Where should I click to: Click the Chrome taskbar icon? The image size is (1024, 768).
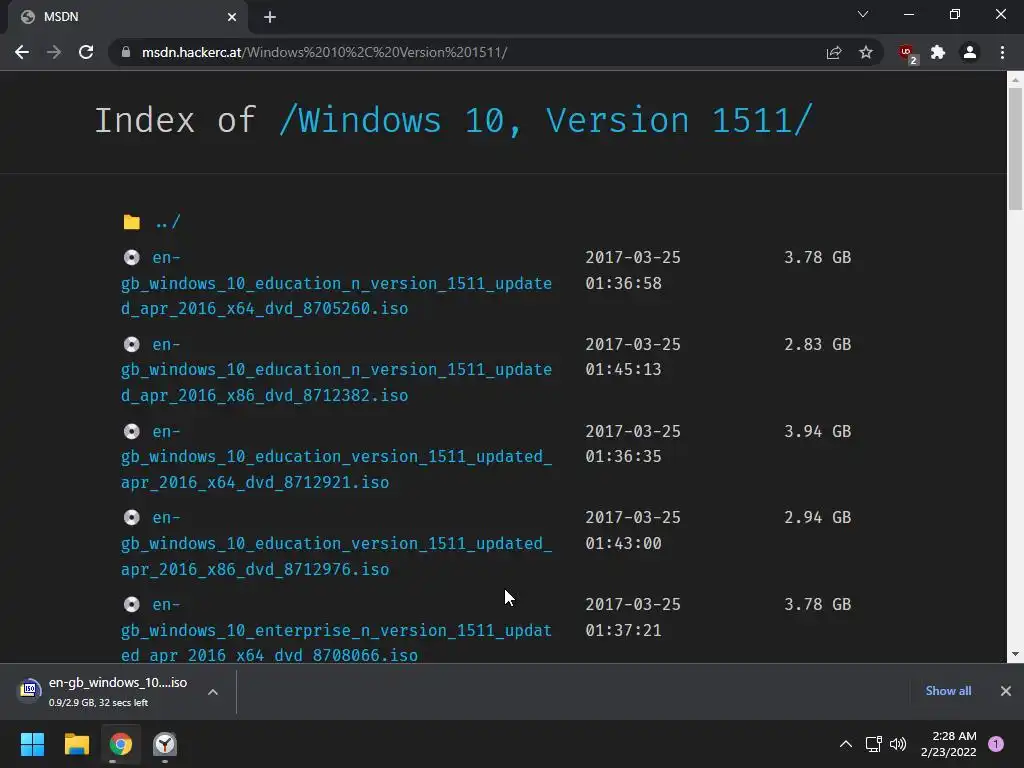tap(121, 744)
